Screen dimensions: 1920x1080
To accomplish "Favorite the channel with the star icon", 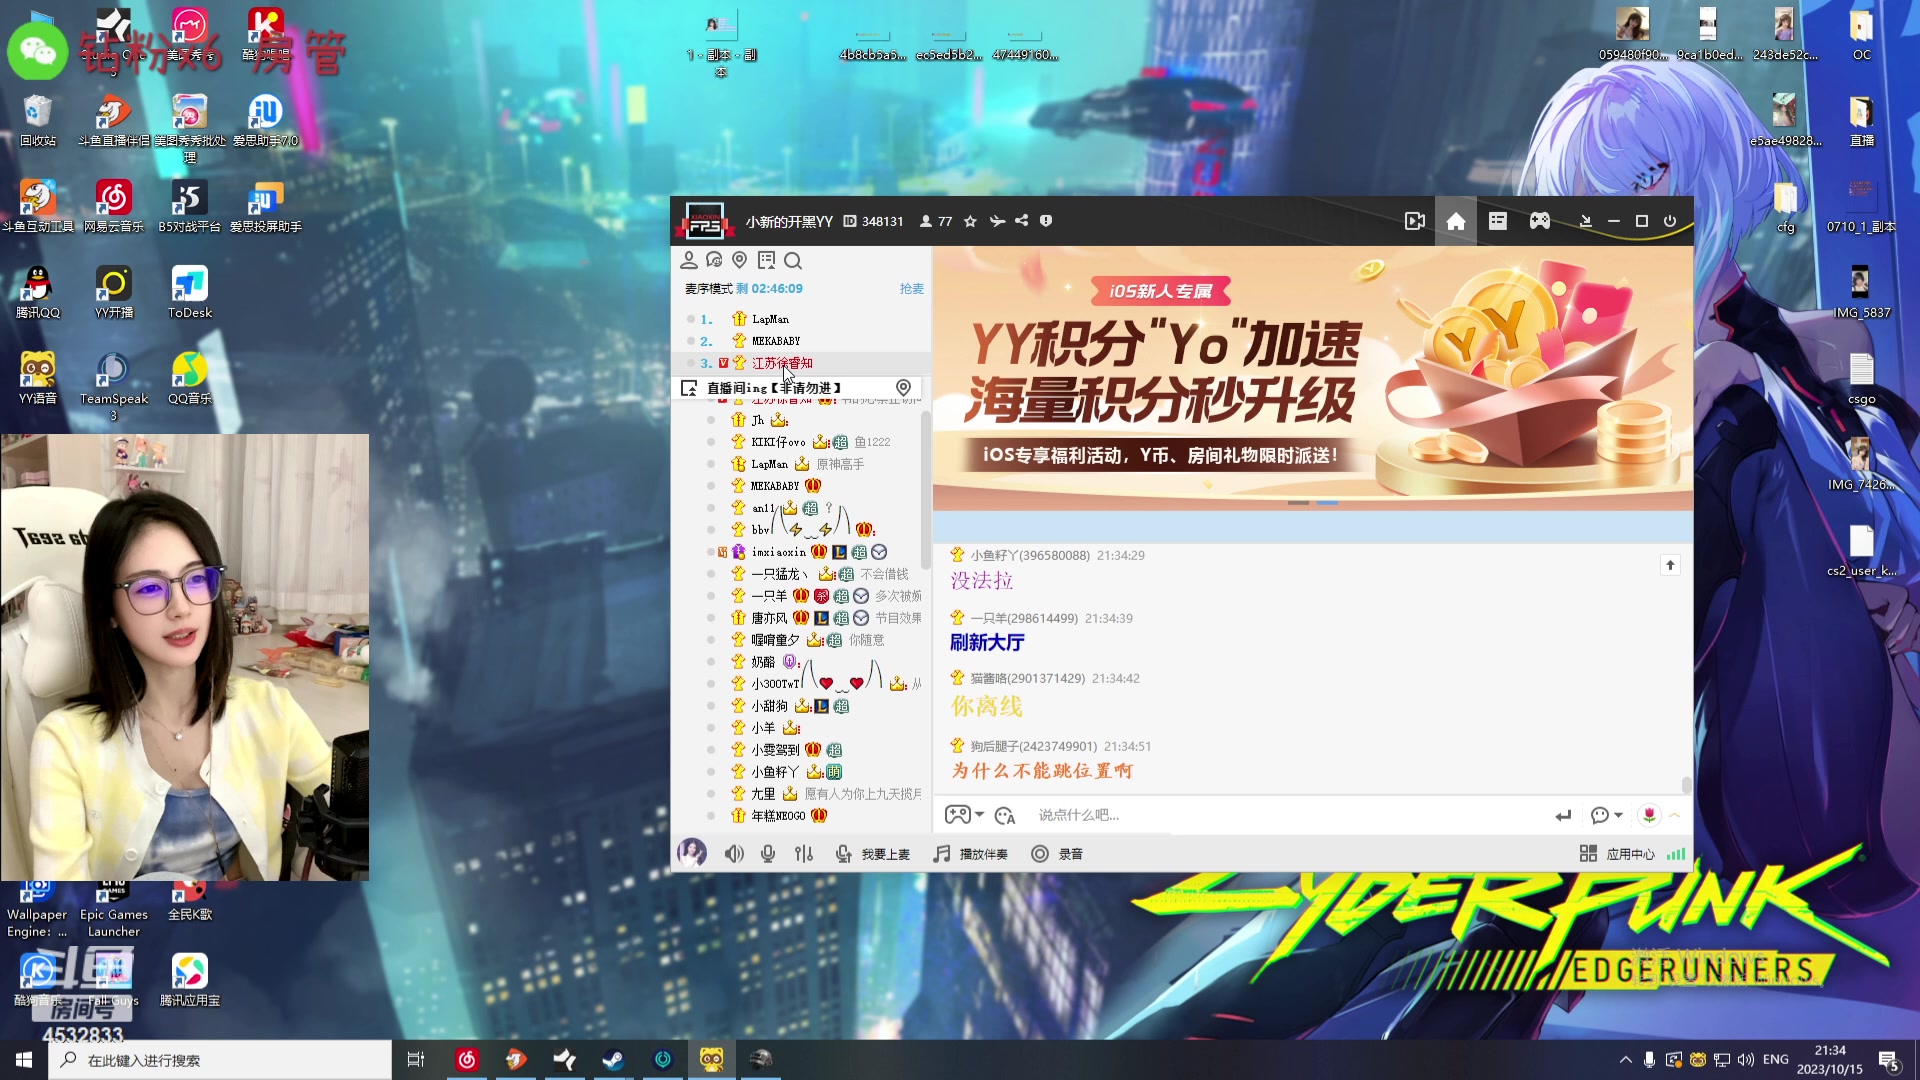I will pos(970,221).
